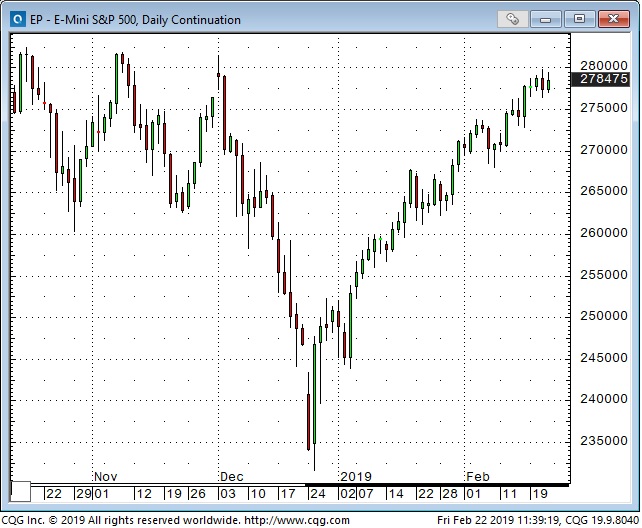
Task: Select the 255000 price scale label
Action: 604,275
